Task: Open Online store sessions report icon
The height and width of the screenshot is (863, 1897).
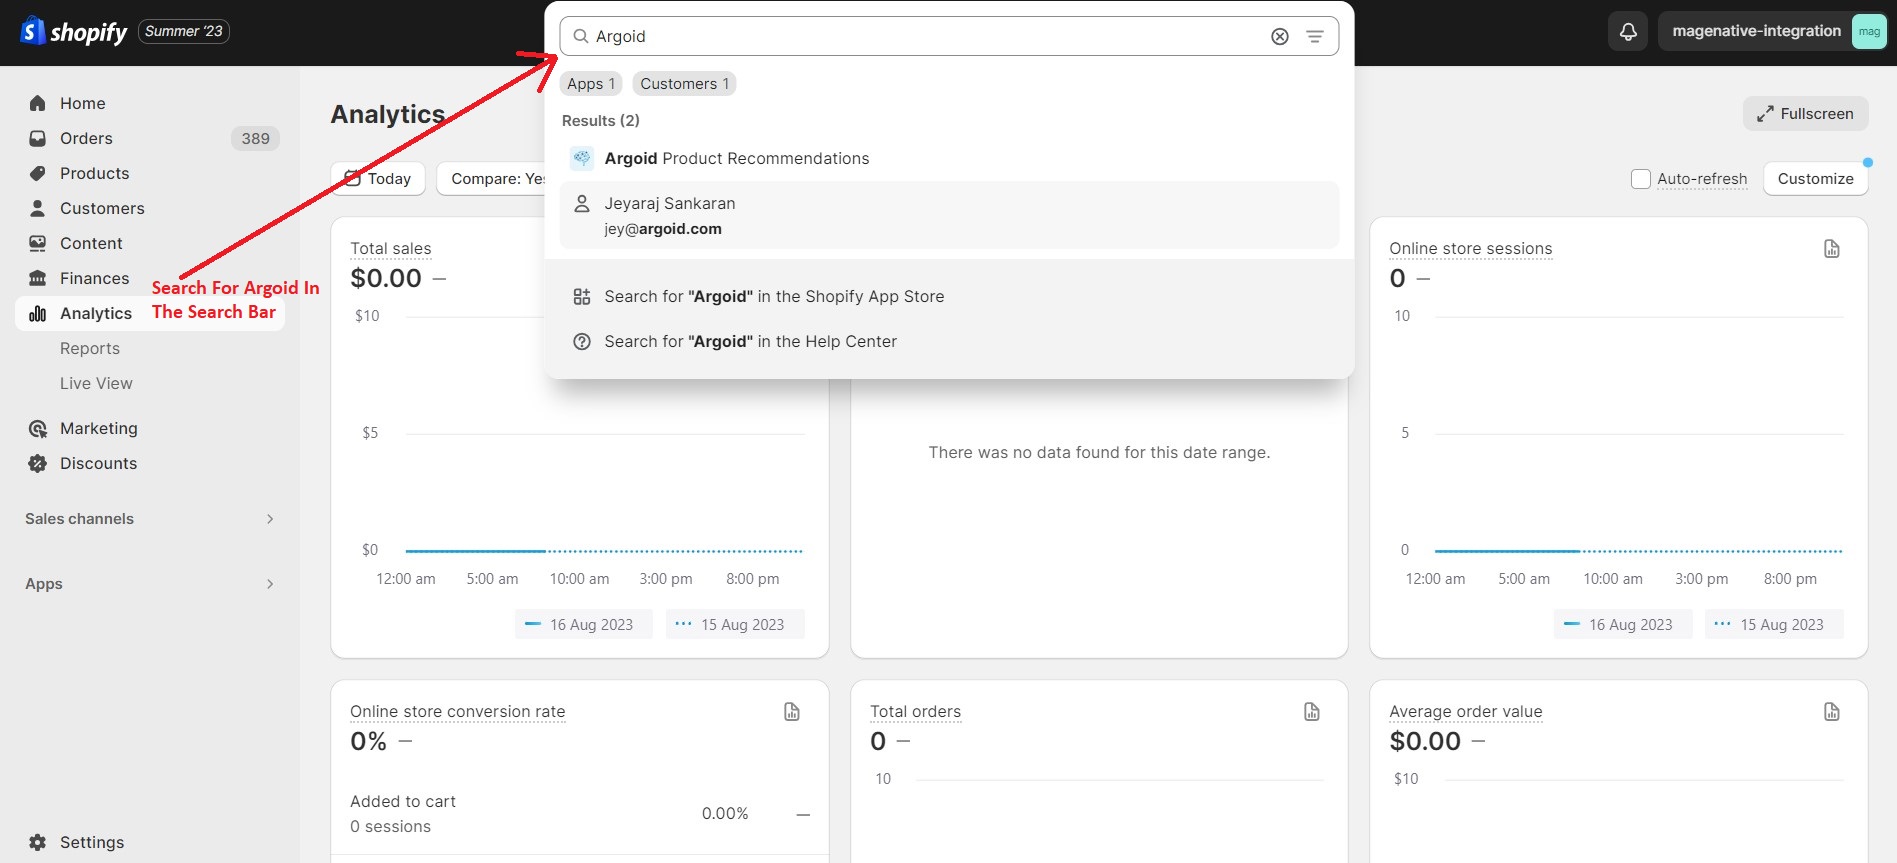Action: (x=1832, y=249)
